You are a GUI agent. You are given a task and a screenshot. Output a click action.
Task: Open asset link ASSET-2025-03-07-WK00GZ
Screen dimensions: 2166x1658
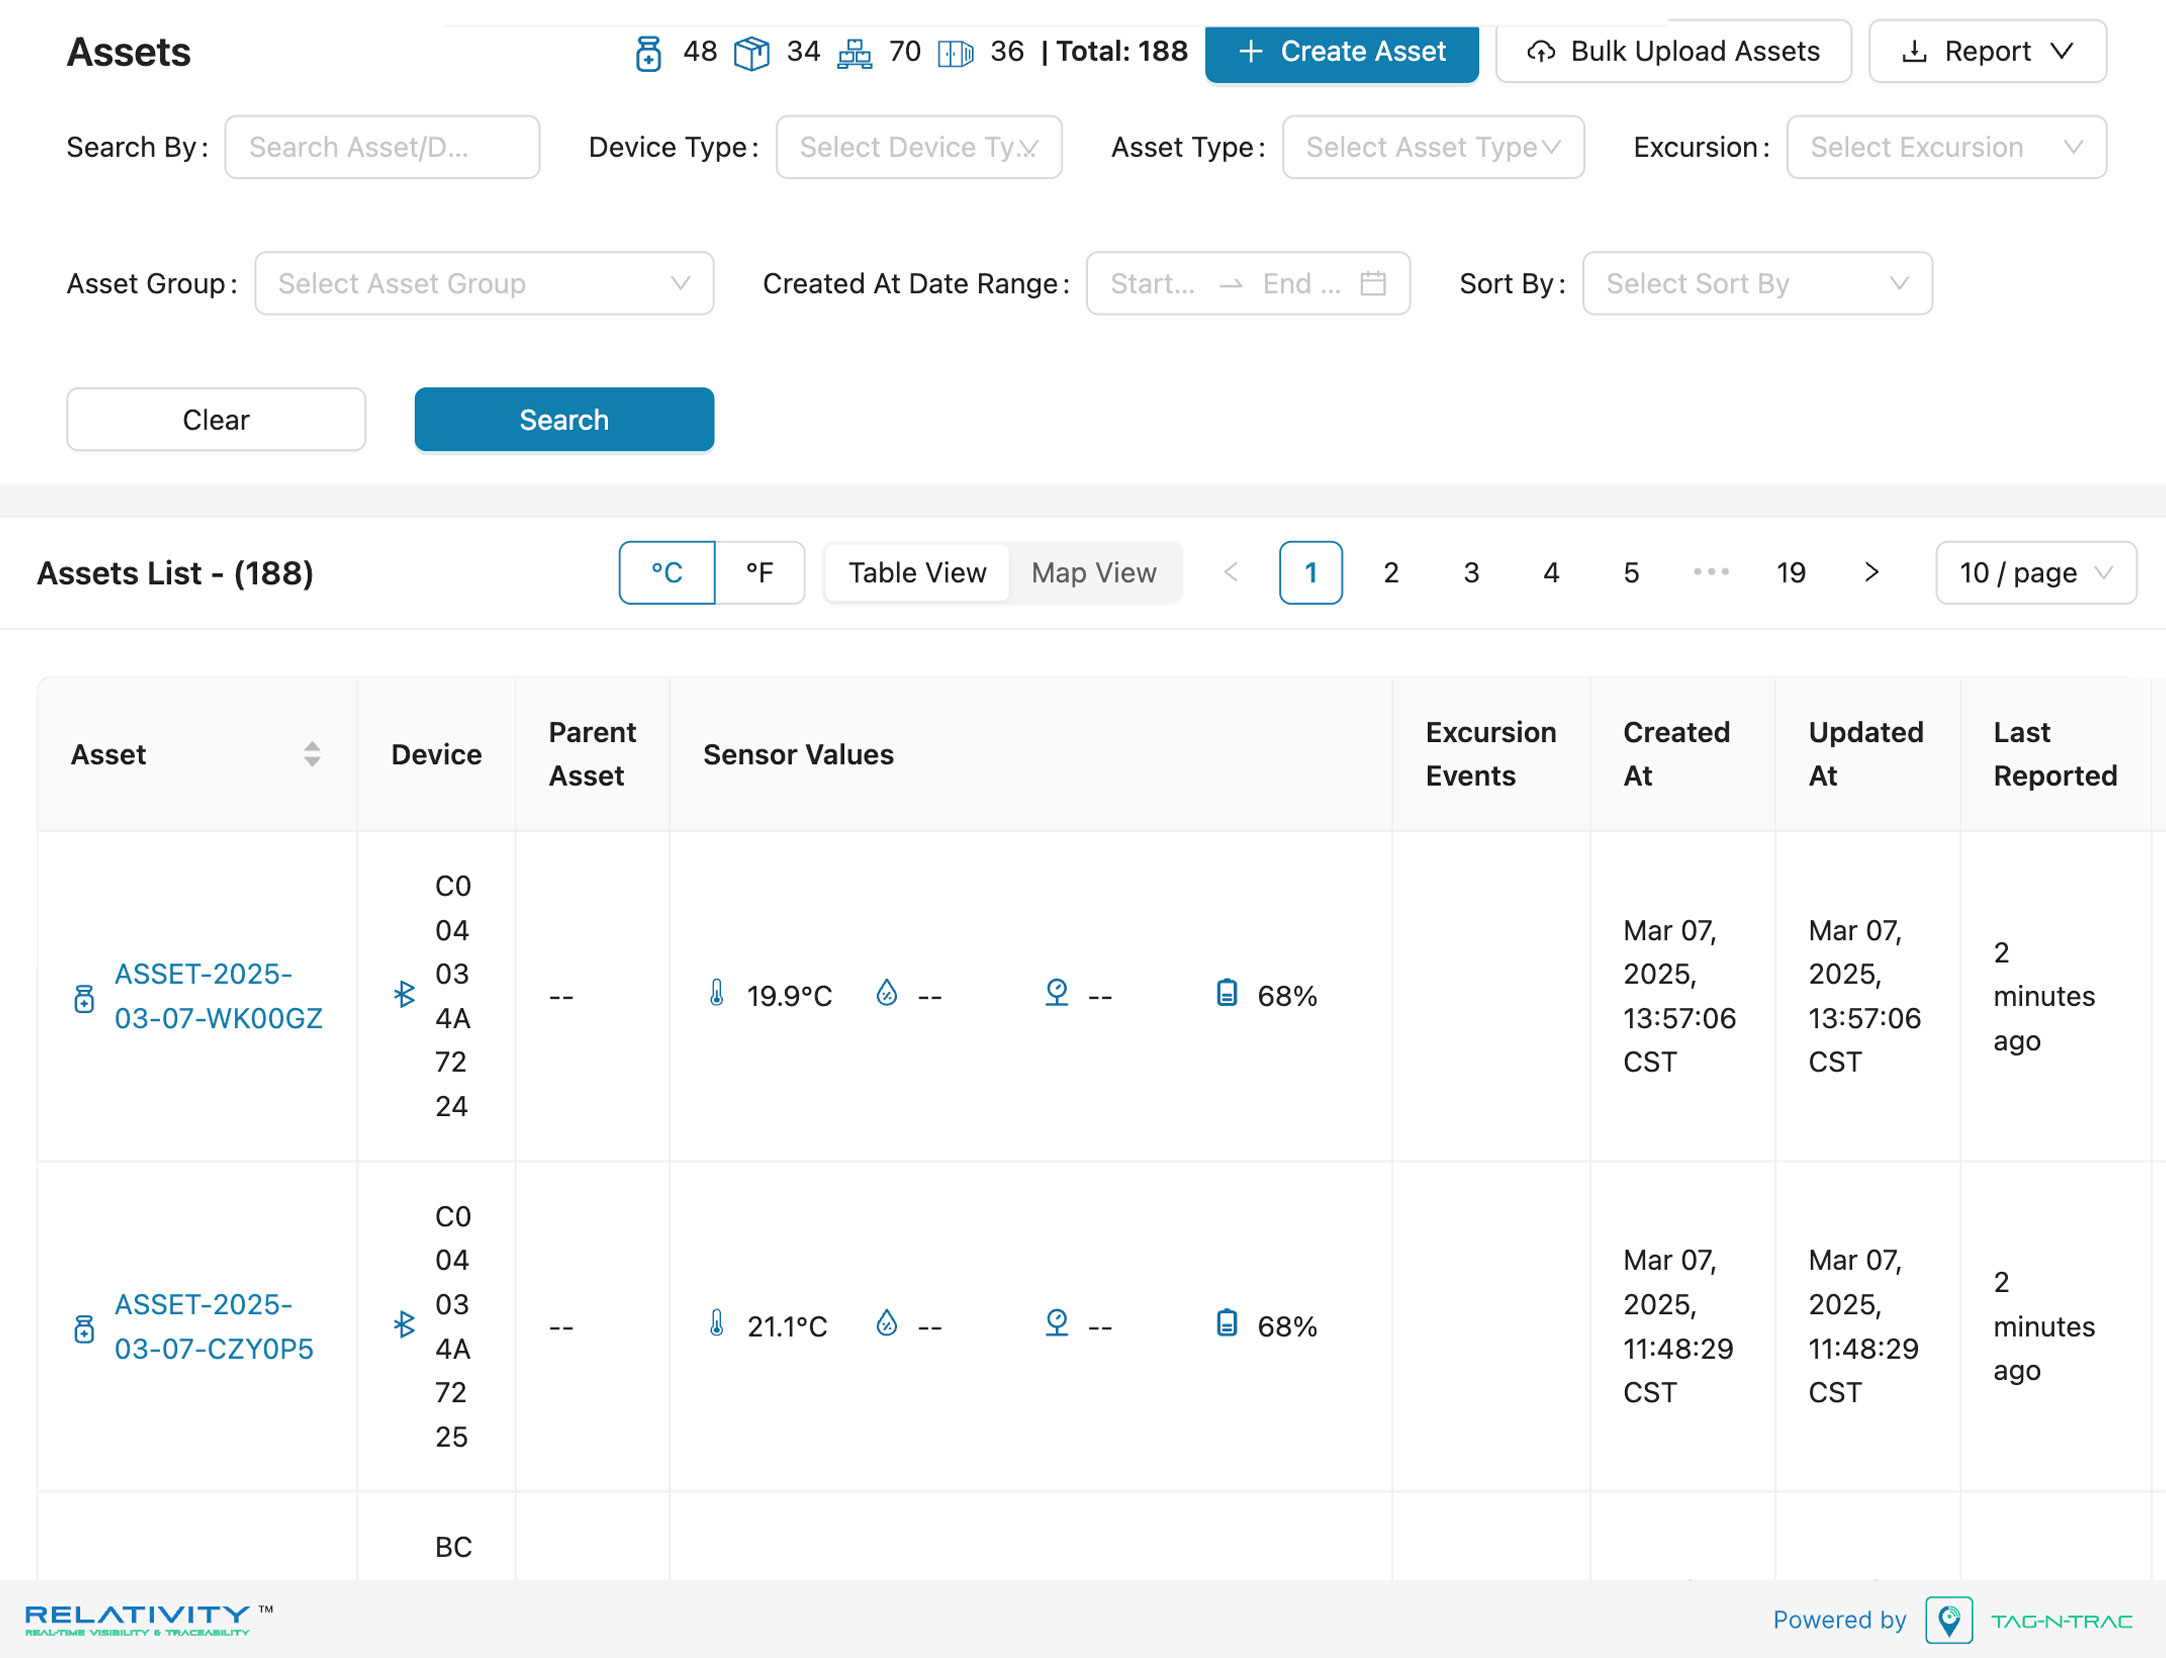(x=218, y=996)
